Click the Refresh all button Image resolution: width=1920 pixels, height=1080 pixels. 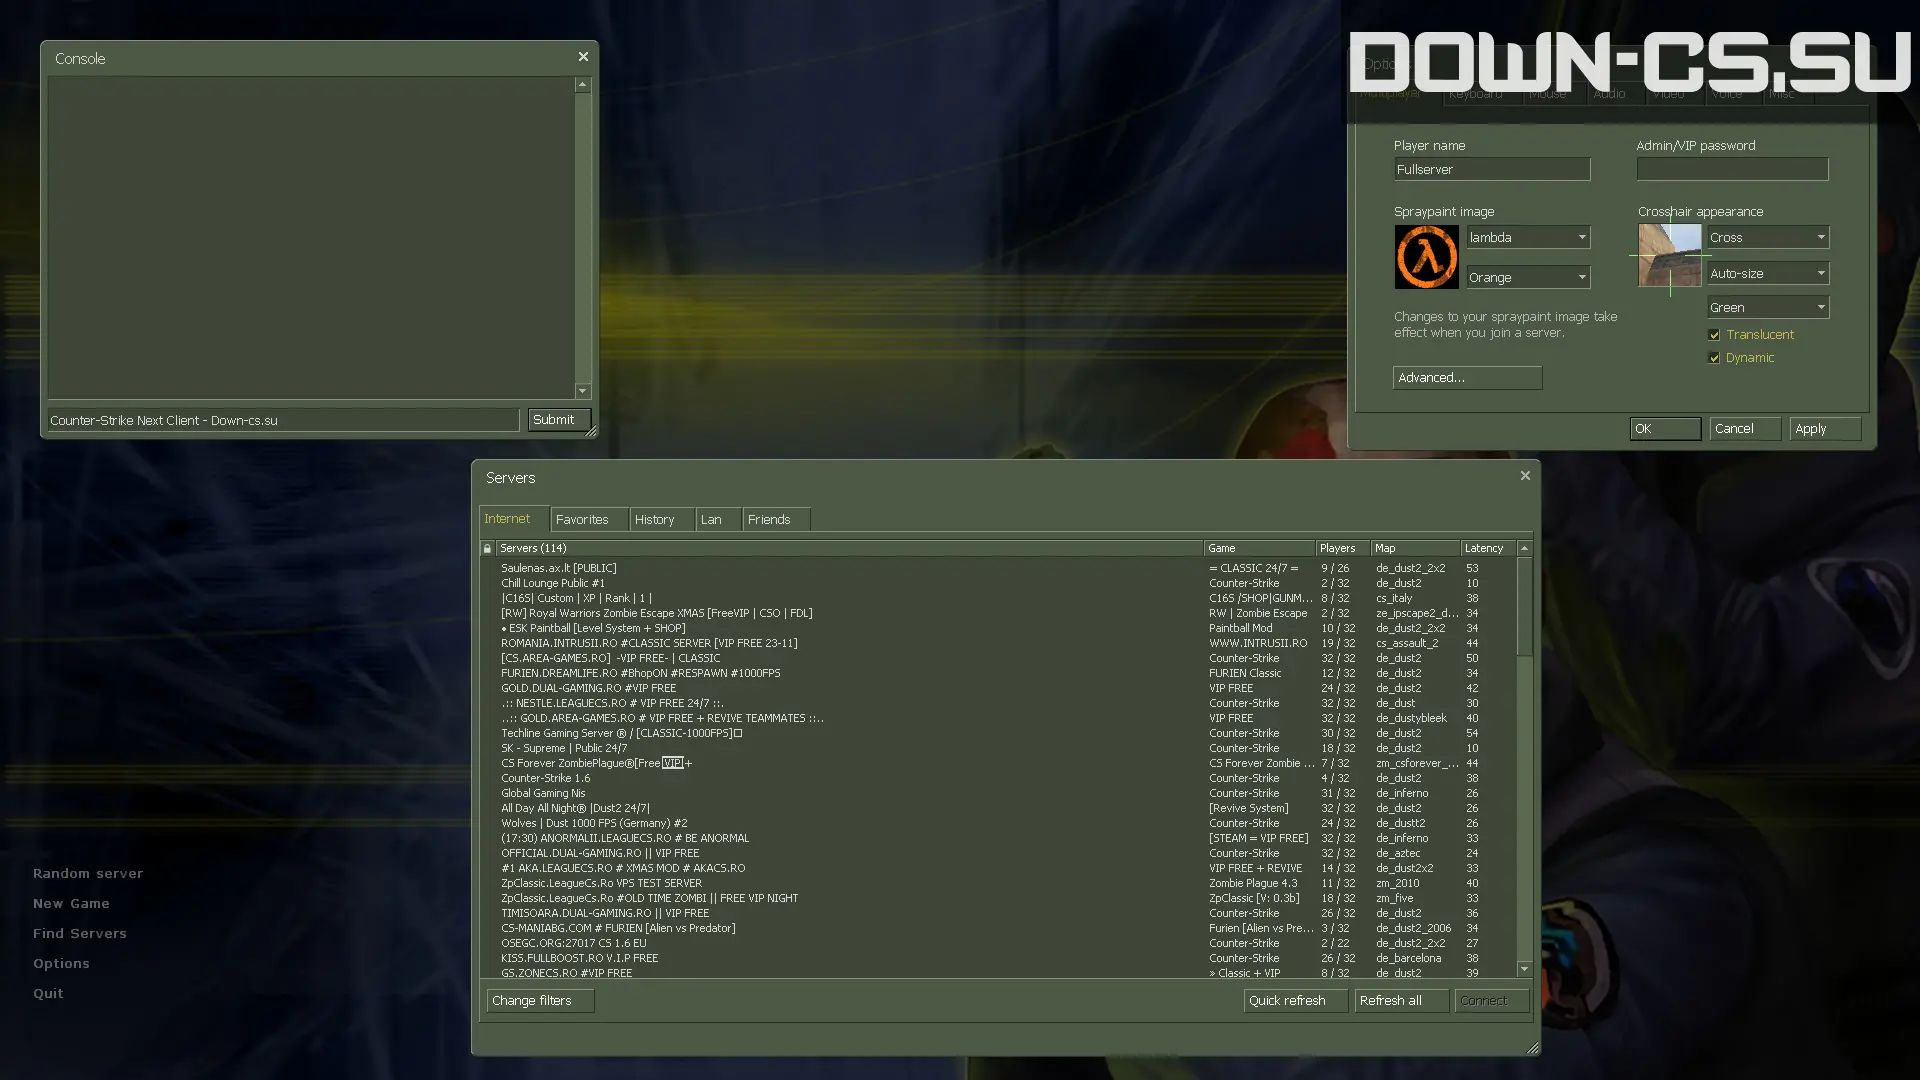[x=1401, y=1001]
